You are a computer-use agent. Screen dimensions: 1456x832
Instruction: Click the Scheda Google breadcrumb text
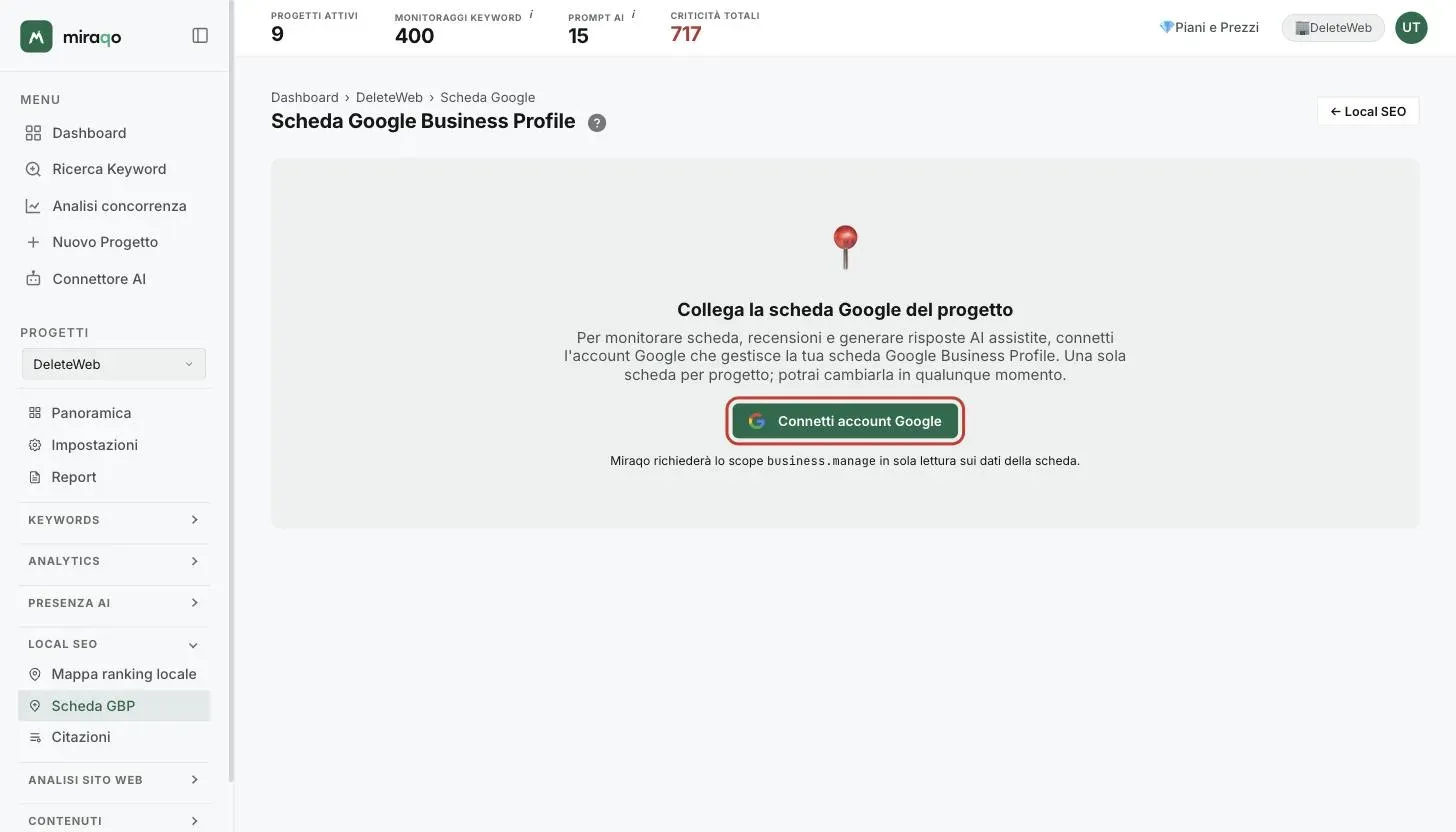488,97
